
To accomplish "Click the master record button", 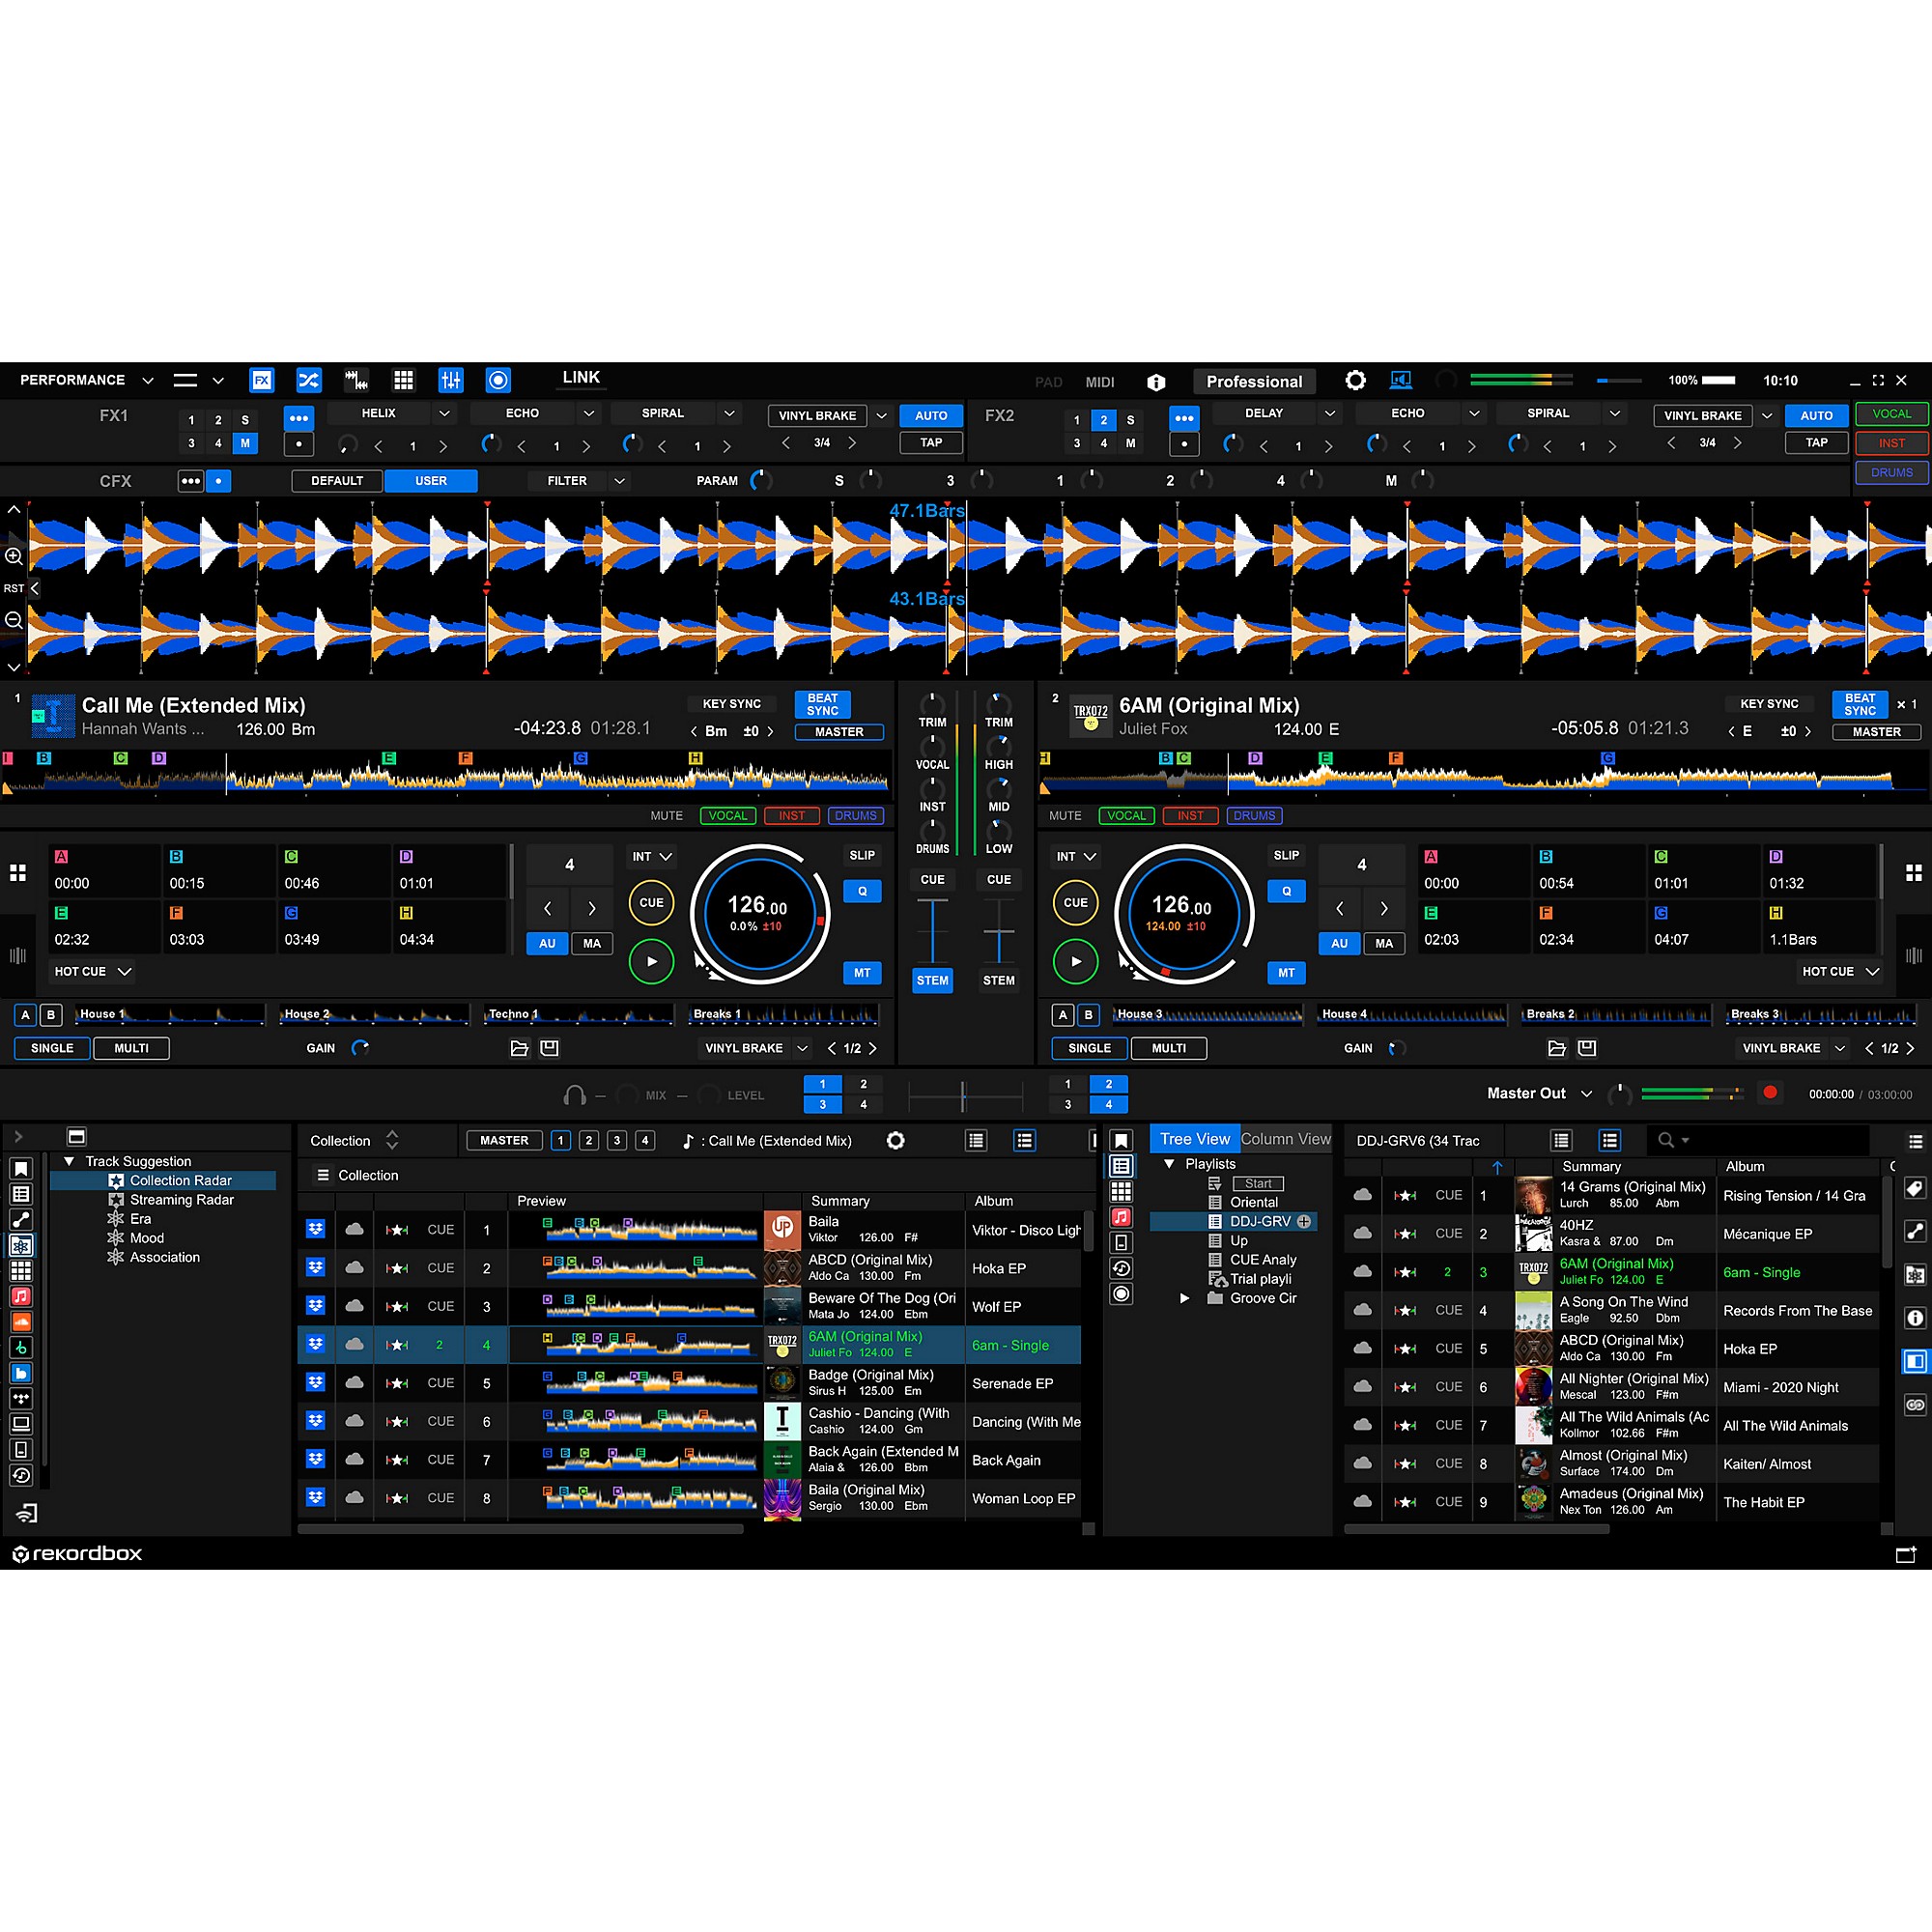I will coord(1769,1093).
